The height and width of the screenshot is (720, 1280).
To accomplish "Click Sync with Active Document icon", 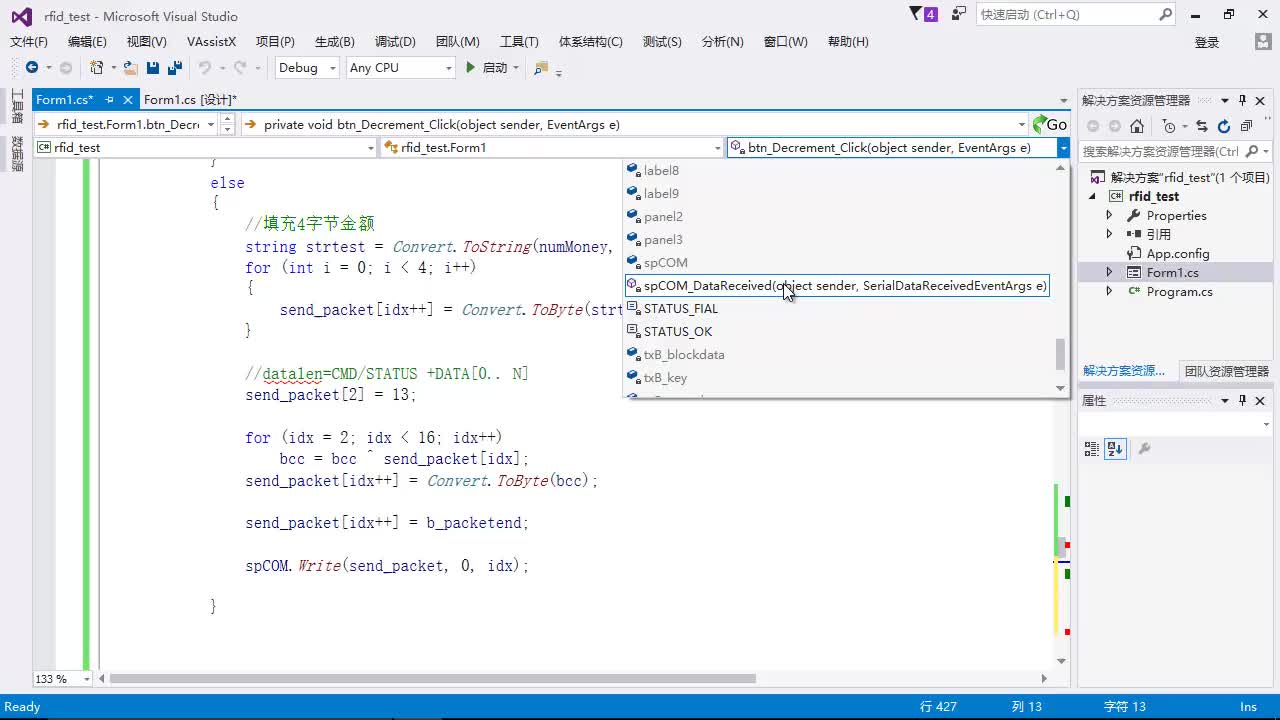I will (x=1202, y=126).
